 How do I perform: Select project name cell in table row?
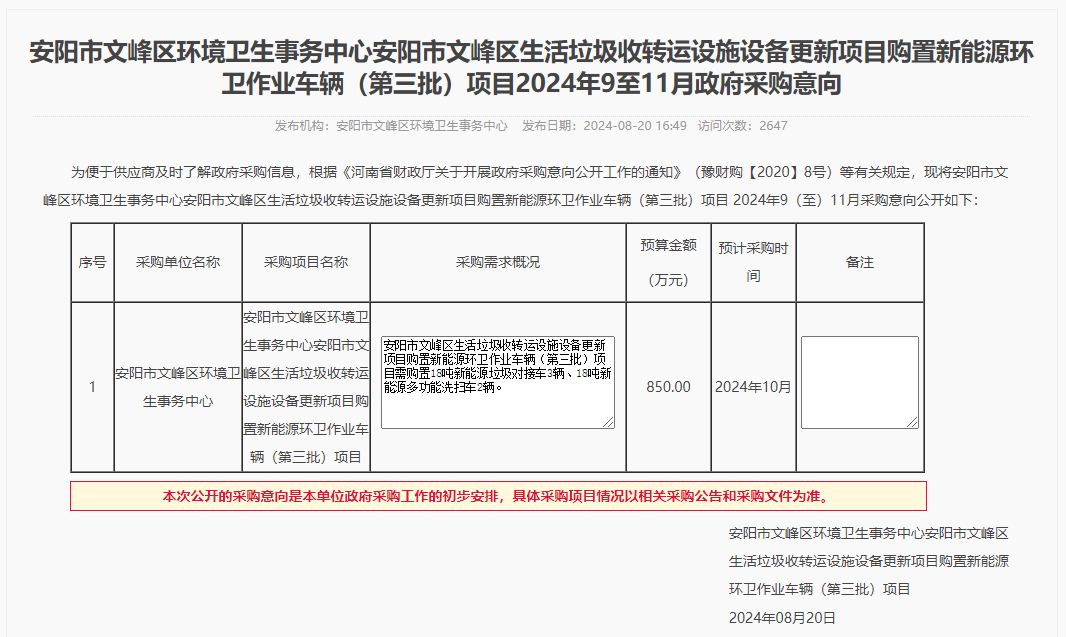click(306, 387)
